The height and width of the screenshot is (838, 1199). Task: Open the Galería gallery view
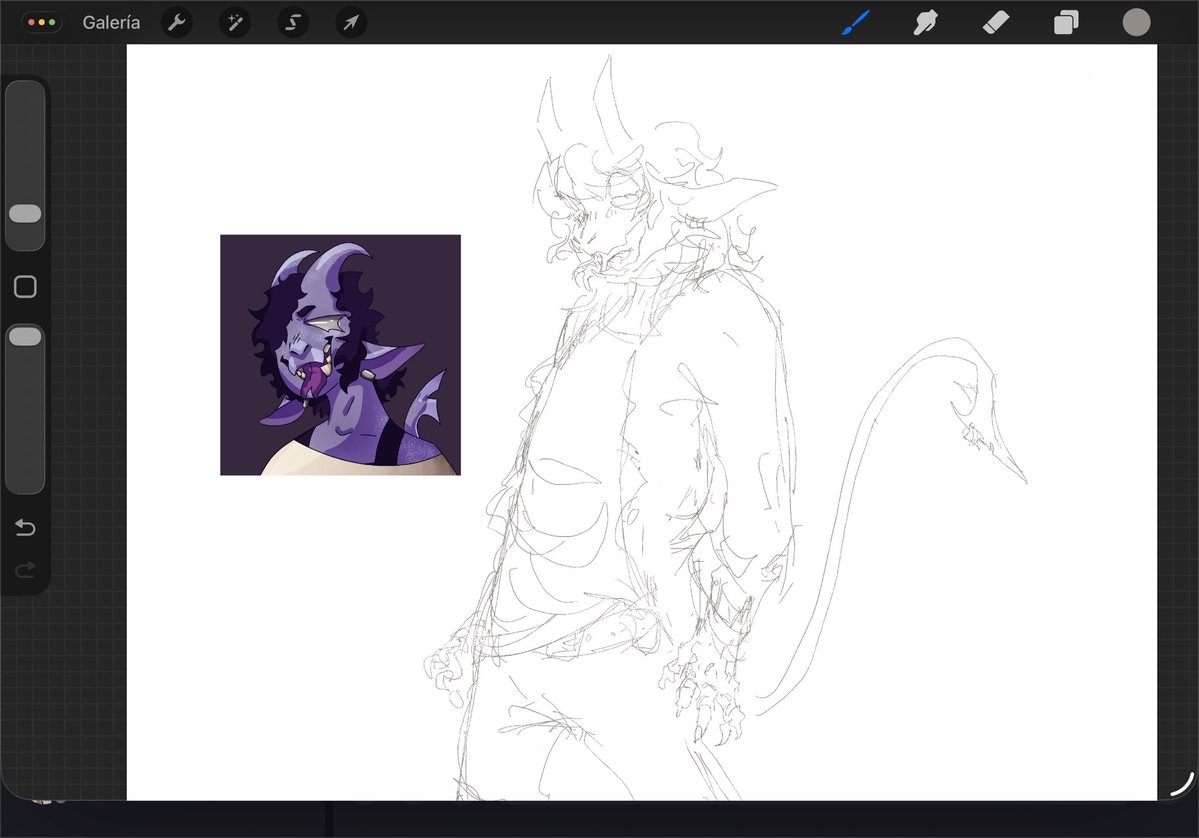coord(111,23)
